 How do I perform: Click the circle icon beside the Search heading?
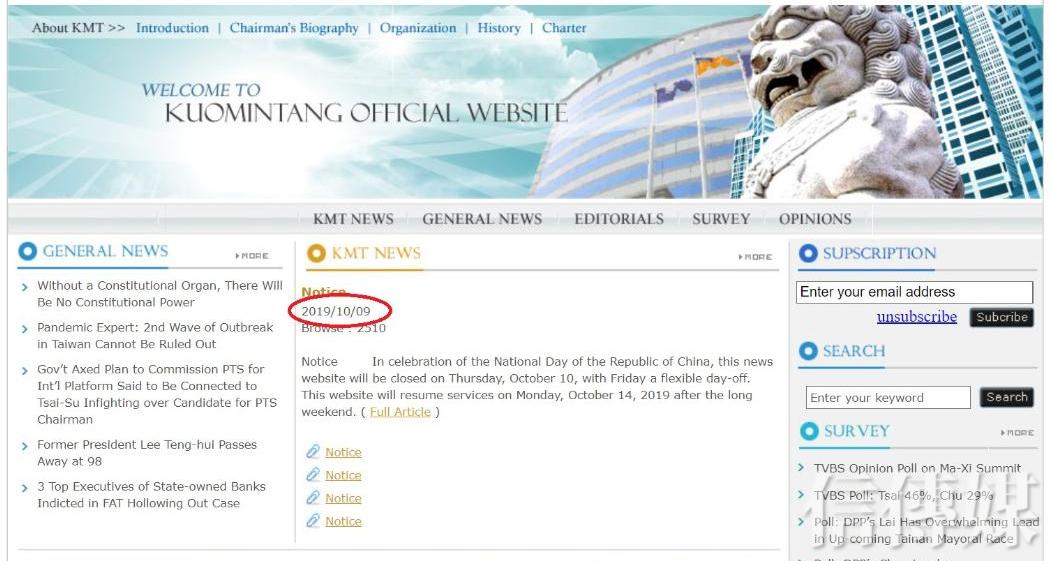pos(808,351)
